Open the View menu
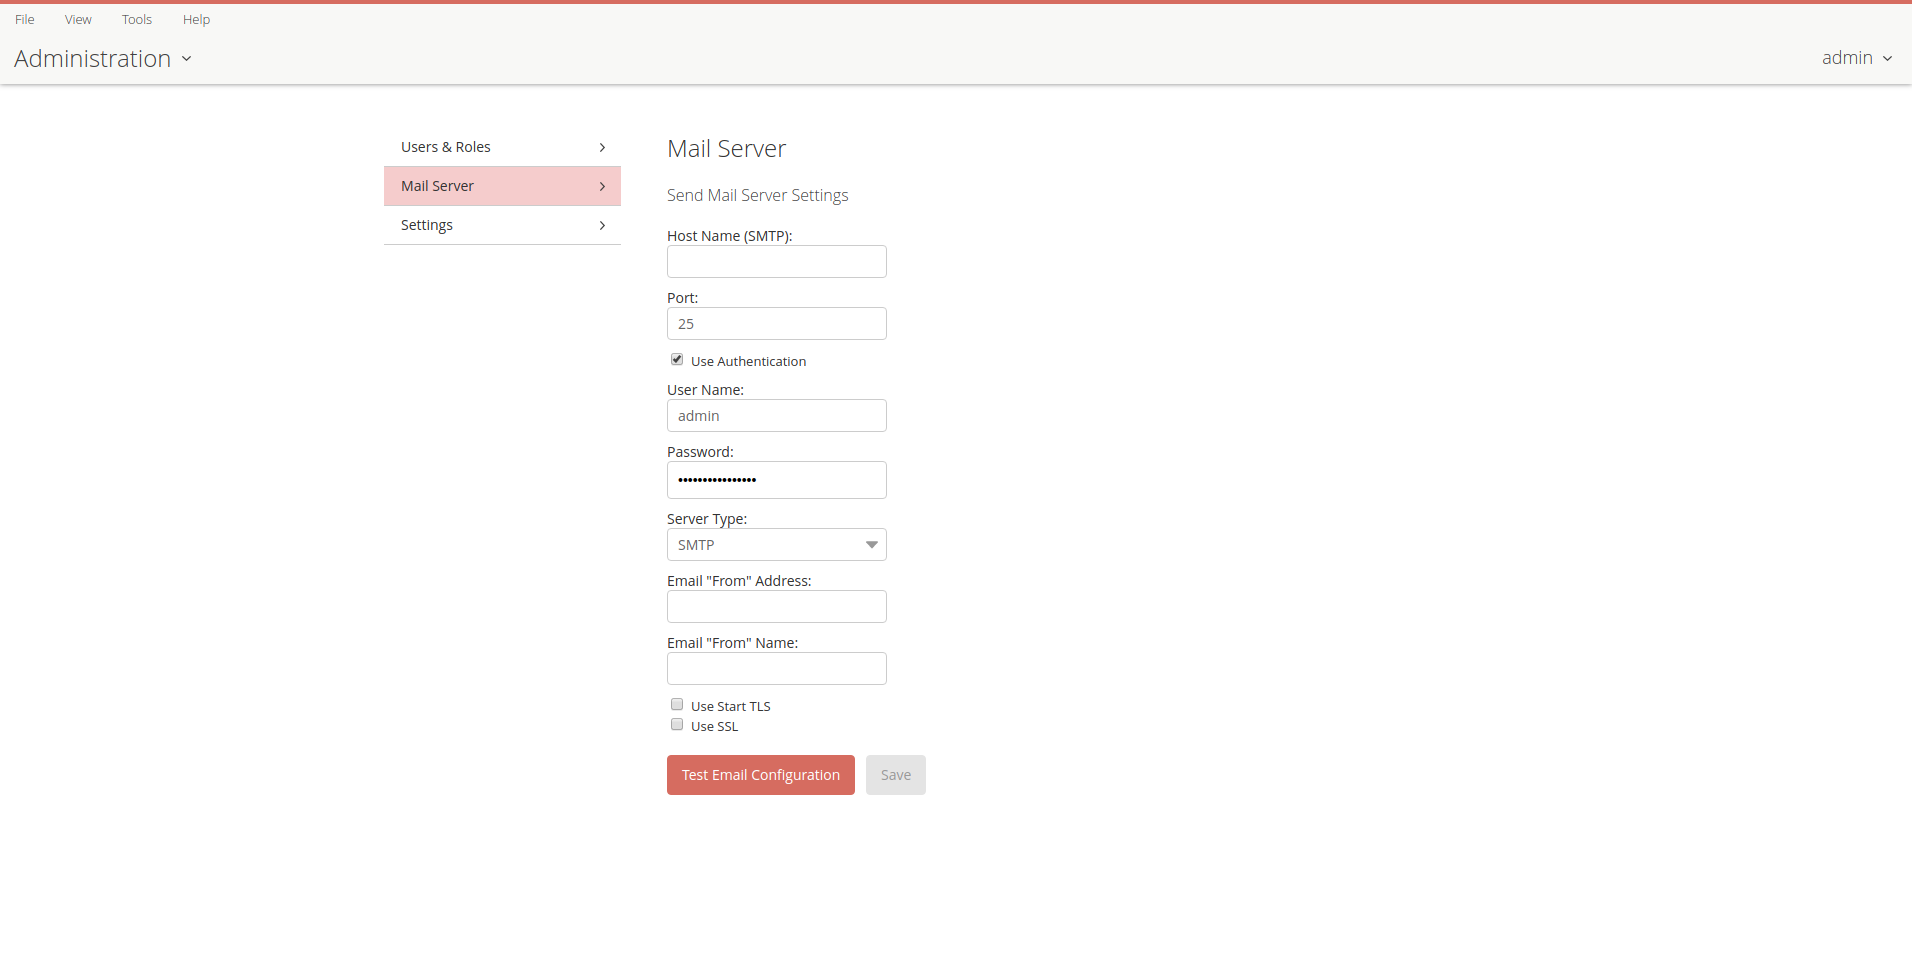The height and width of the screenshot is (958, 1912). (x=78, y=19)
